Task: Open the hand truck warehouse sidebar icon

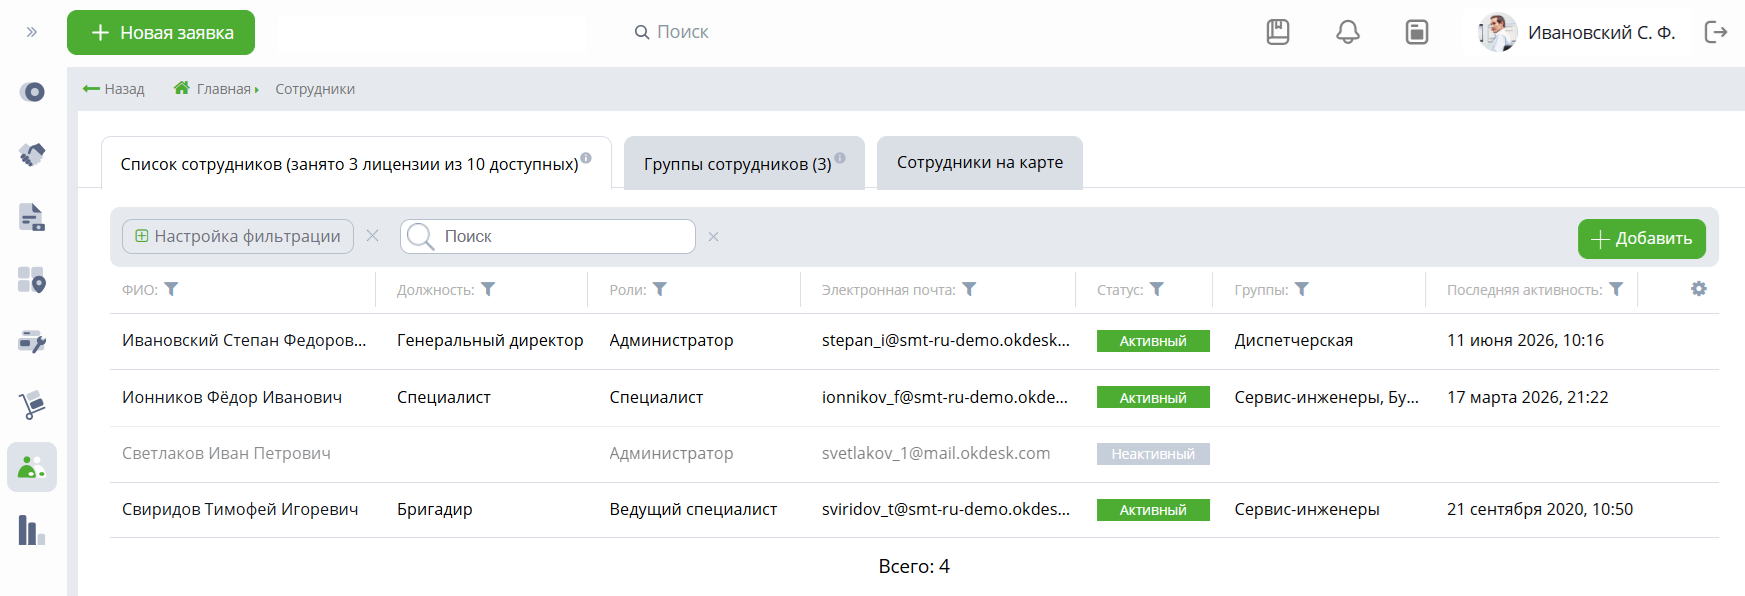Action: (x=32, y=405)
